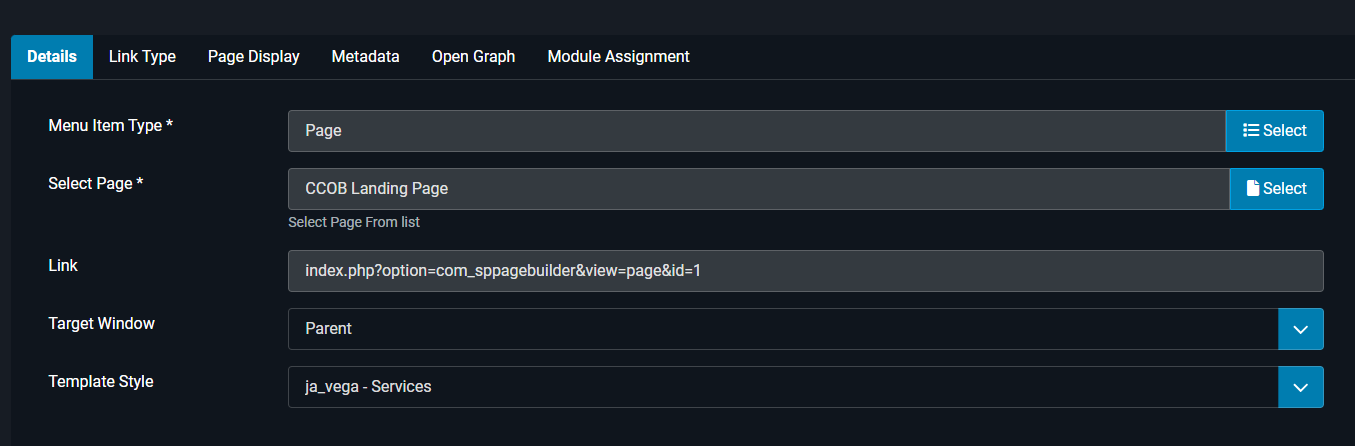
Task: Click the file icon beside Select Page
Action: tap(1253, 189)
